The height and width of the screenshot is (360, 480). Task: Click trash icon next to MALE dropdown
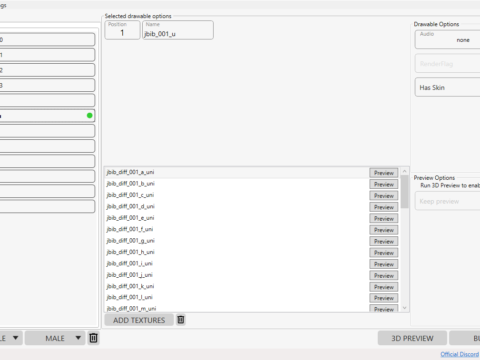point(94,338)
